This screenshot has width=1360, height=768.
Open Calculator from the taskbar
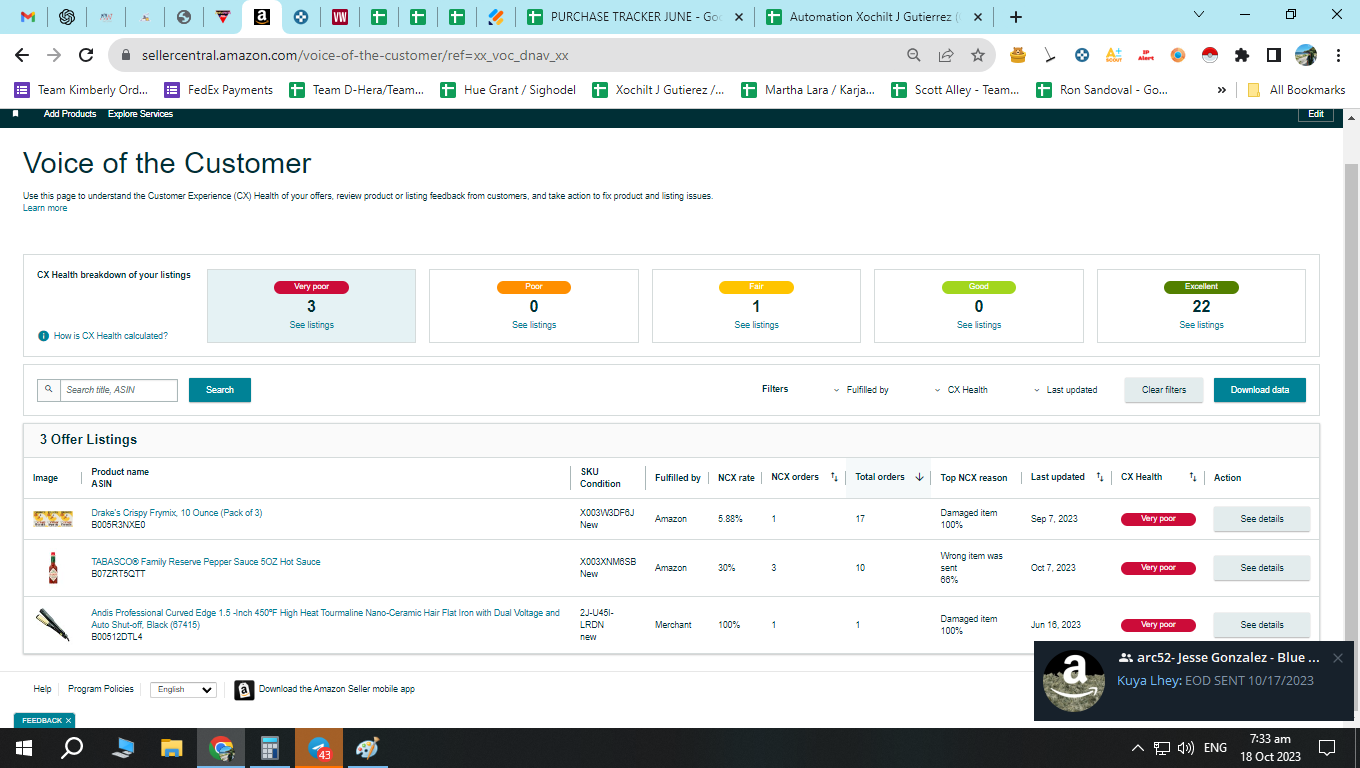tap(269, 748)
